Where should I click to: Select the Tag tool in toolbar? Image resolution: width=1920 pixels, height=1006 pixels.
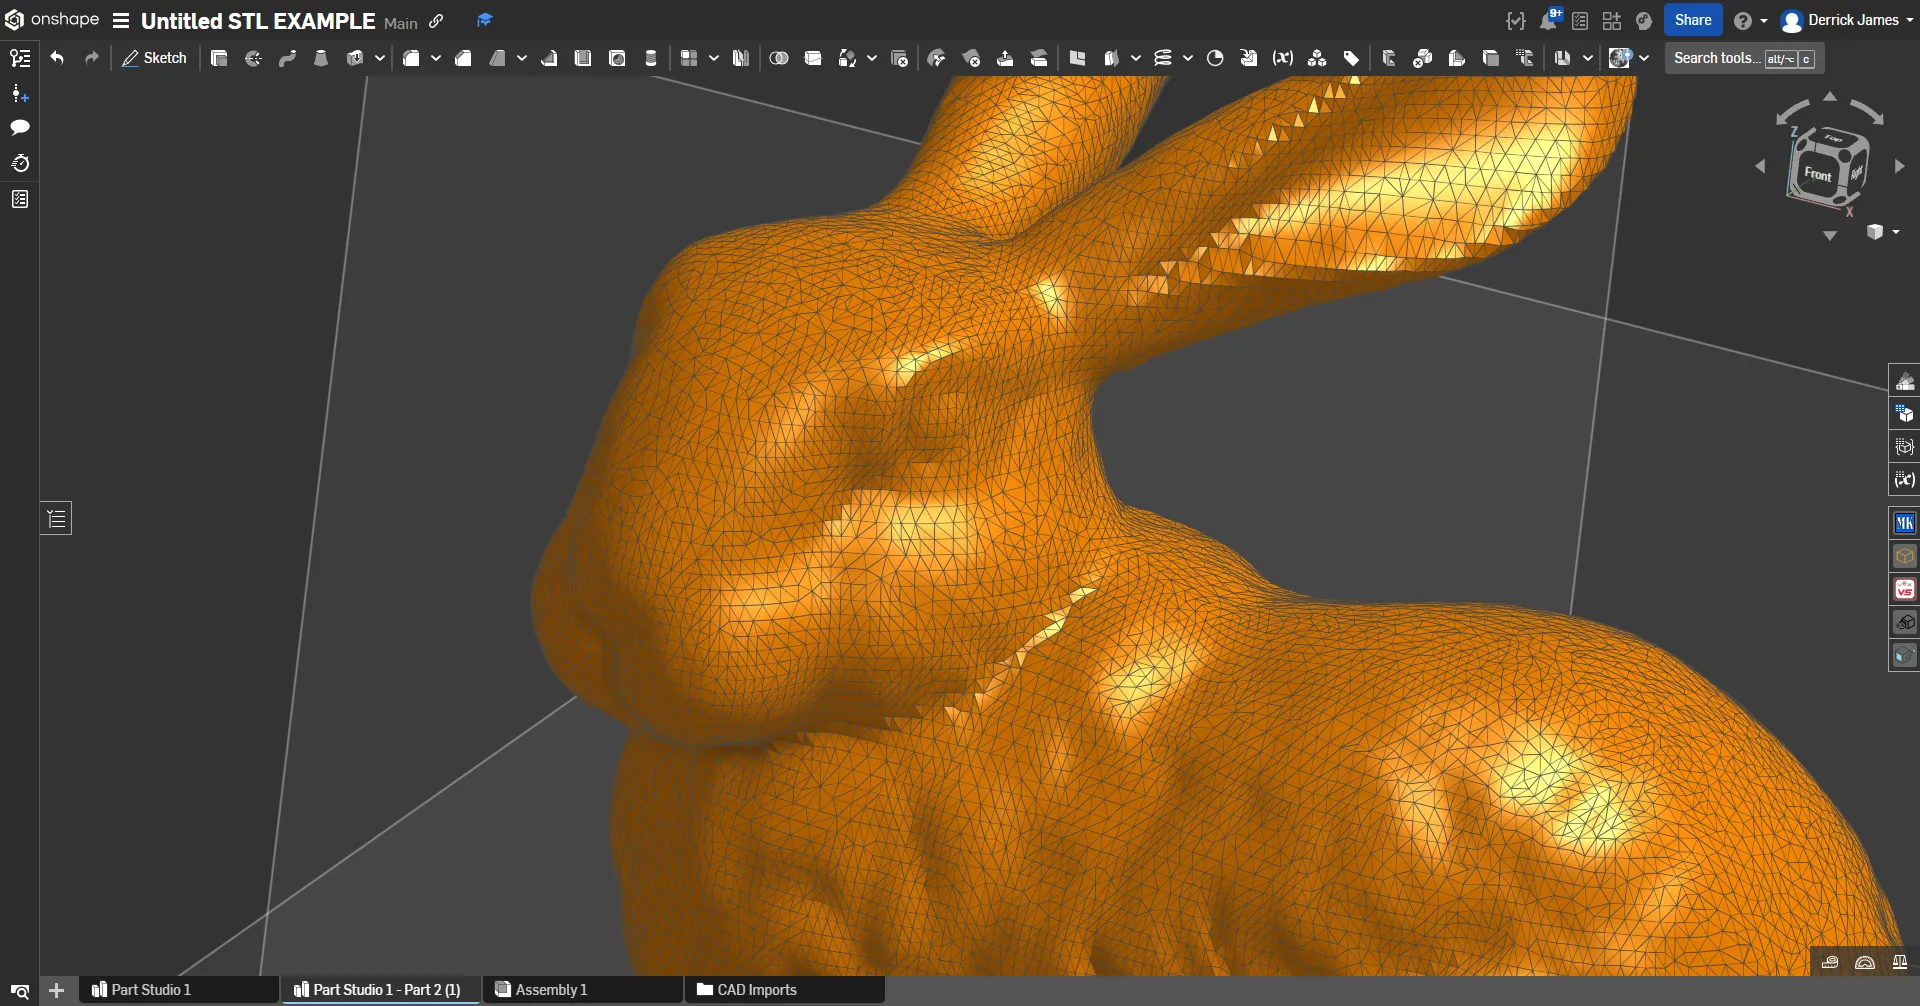(1351, 58)
